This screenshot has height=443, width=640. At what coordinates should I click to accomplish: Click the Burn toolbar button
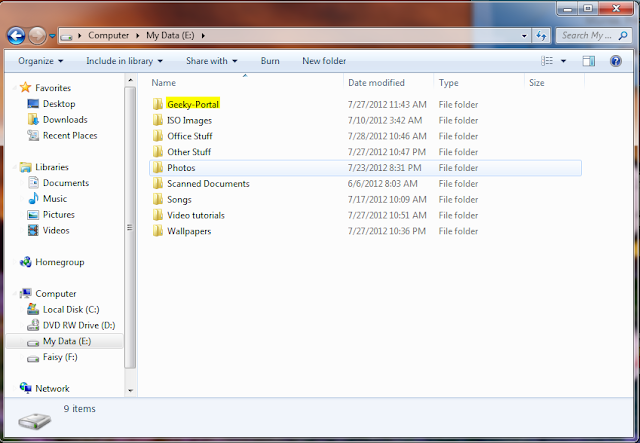270,61
